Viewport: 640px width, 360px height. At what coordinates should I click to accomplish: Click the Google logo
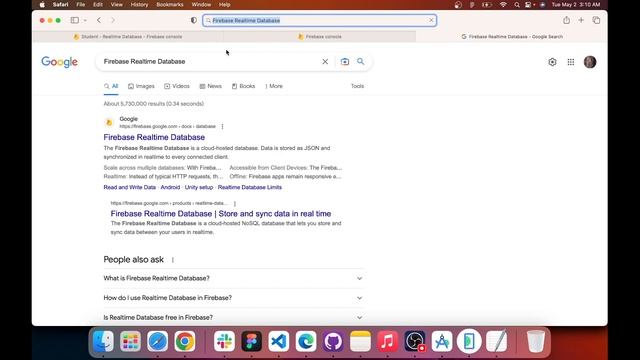point(60,62)
